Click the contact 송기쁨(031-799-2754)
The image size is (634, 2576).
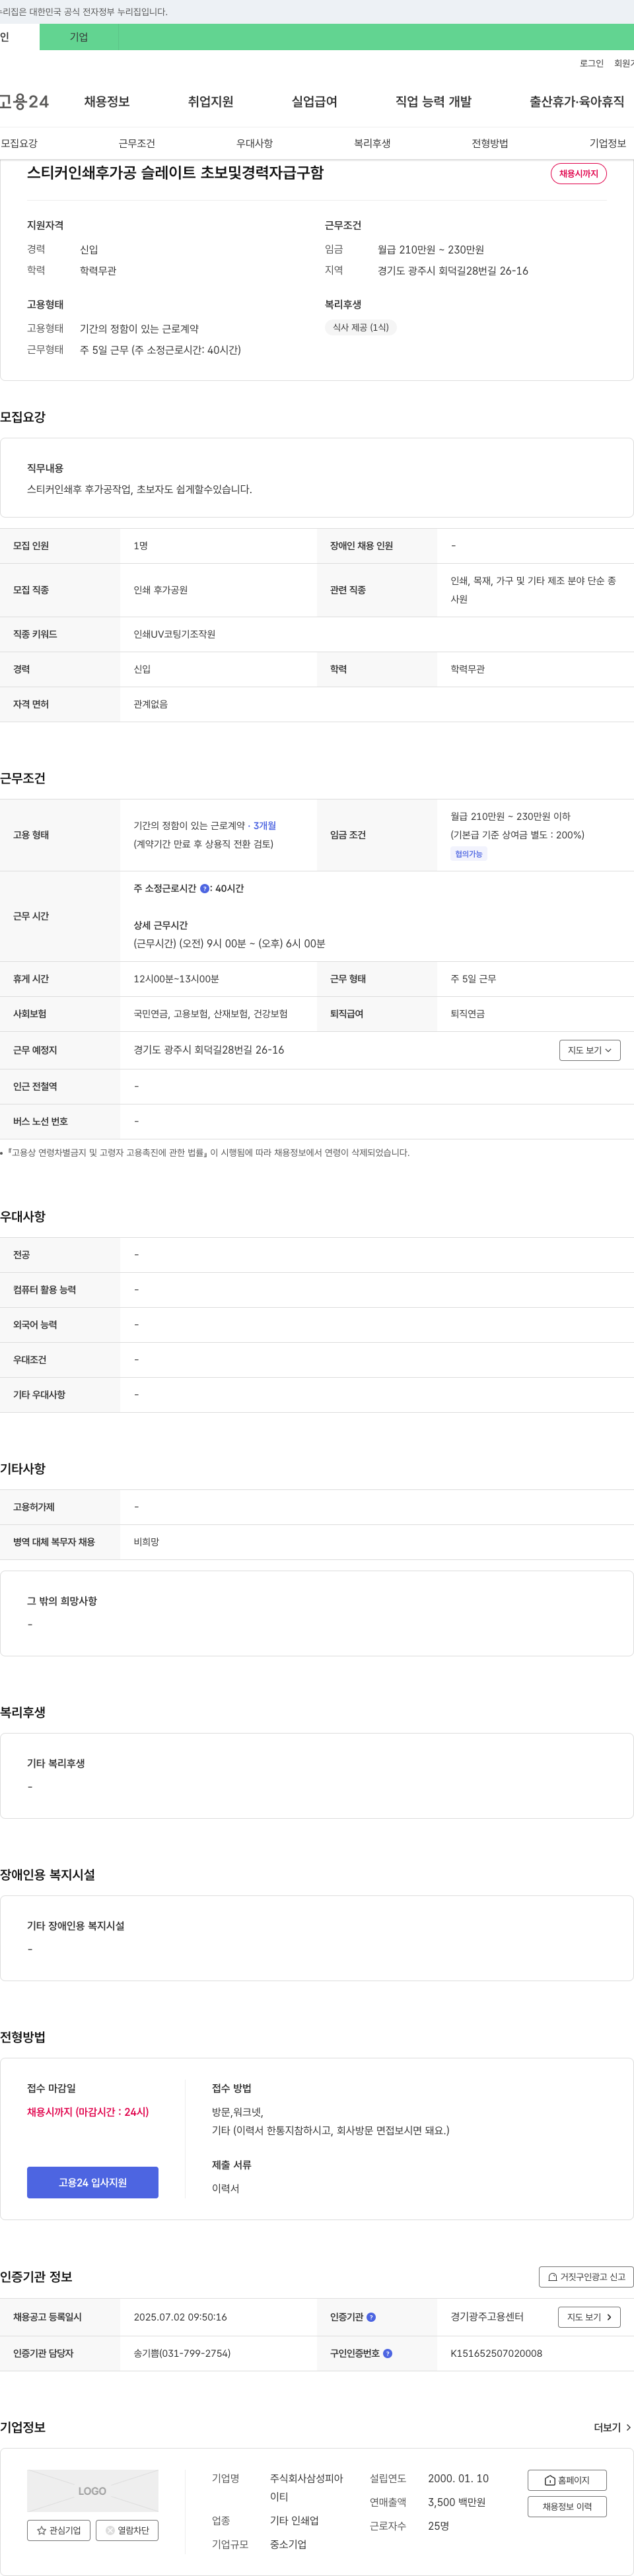pyautogui.click(x=182, y=2353)
